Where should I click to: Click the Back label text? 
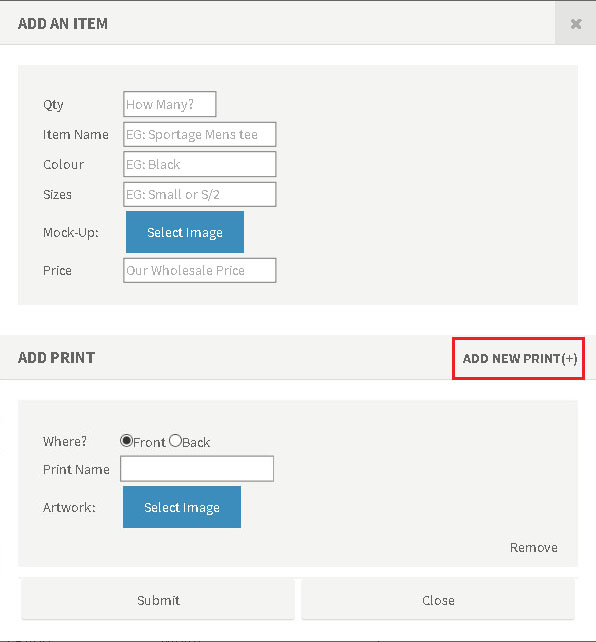click(196, 442)
